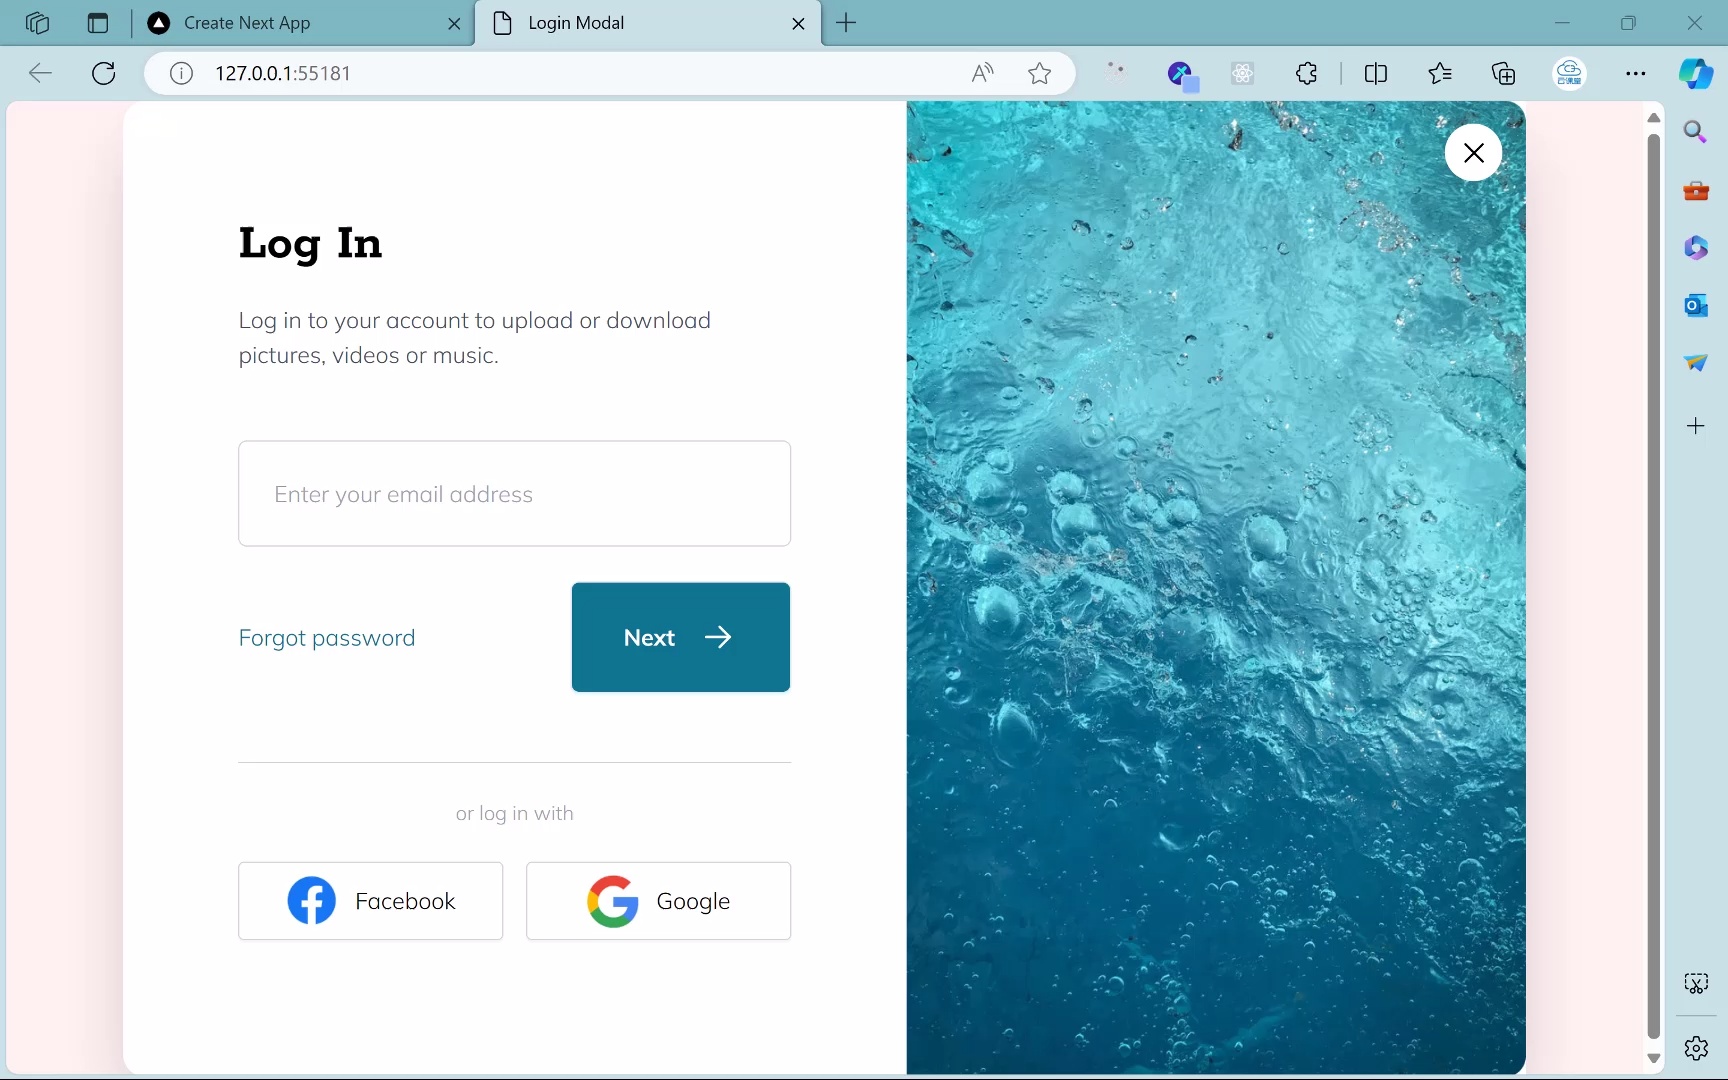Add this page to favorites via star

[1040, 73]
